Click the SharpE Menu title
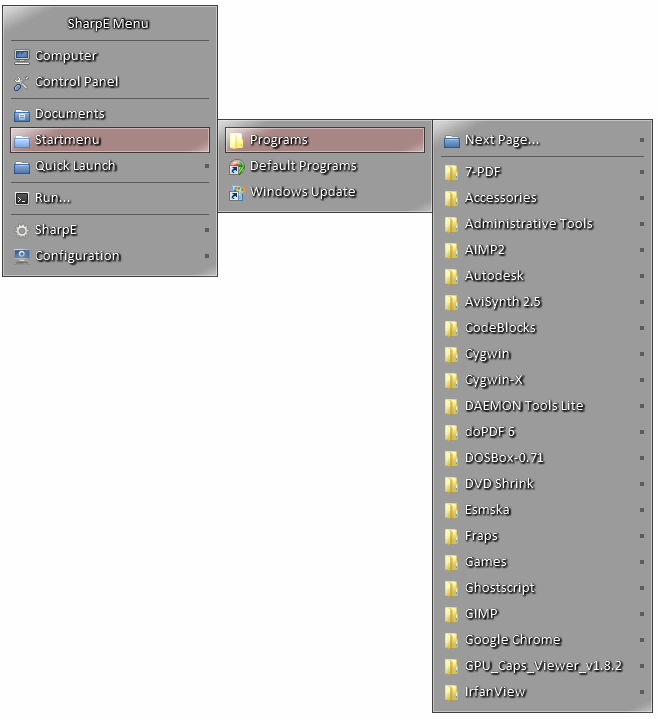 click(x=108, y=24)
